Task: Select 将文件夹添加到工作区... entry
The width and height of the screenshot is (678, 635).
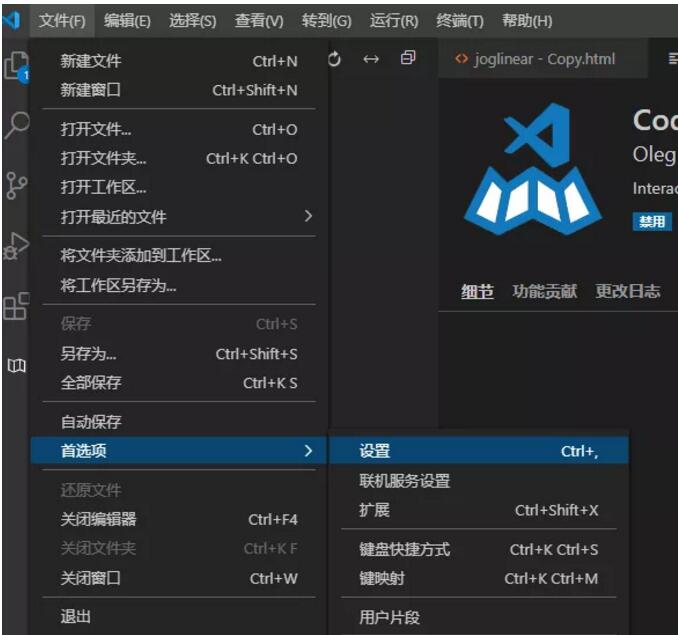Action: [x=179, y=255]
